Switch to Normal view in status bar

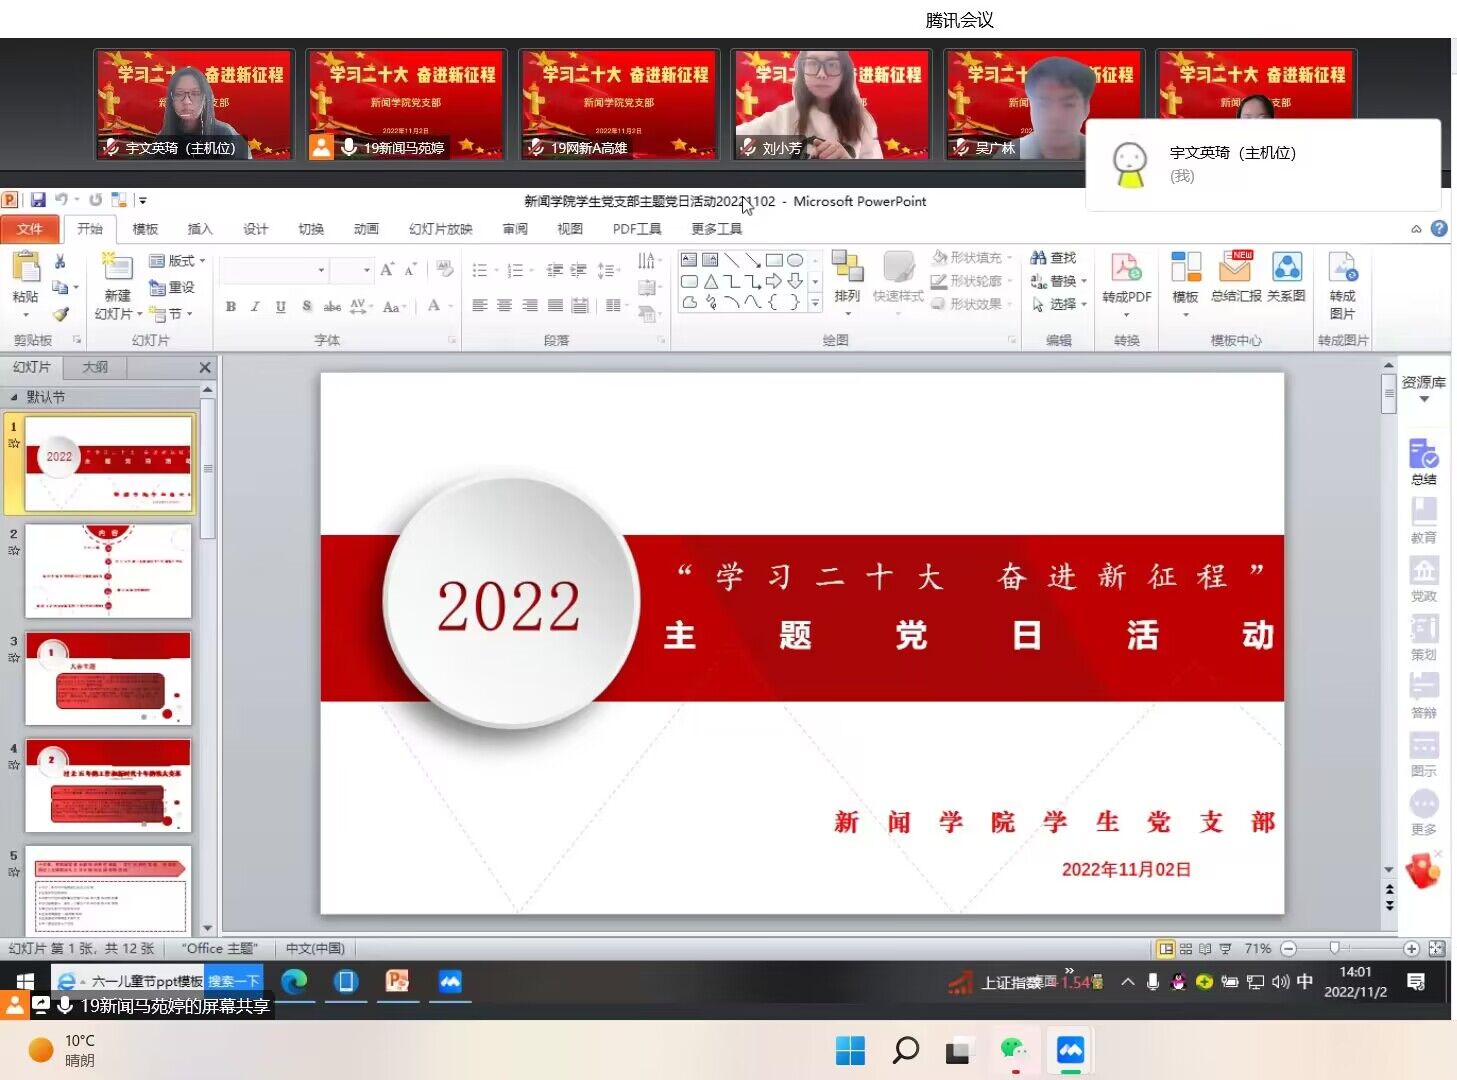[1166, 949]
